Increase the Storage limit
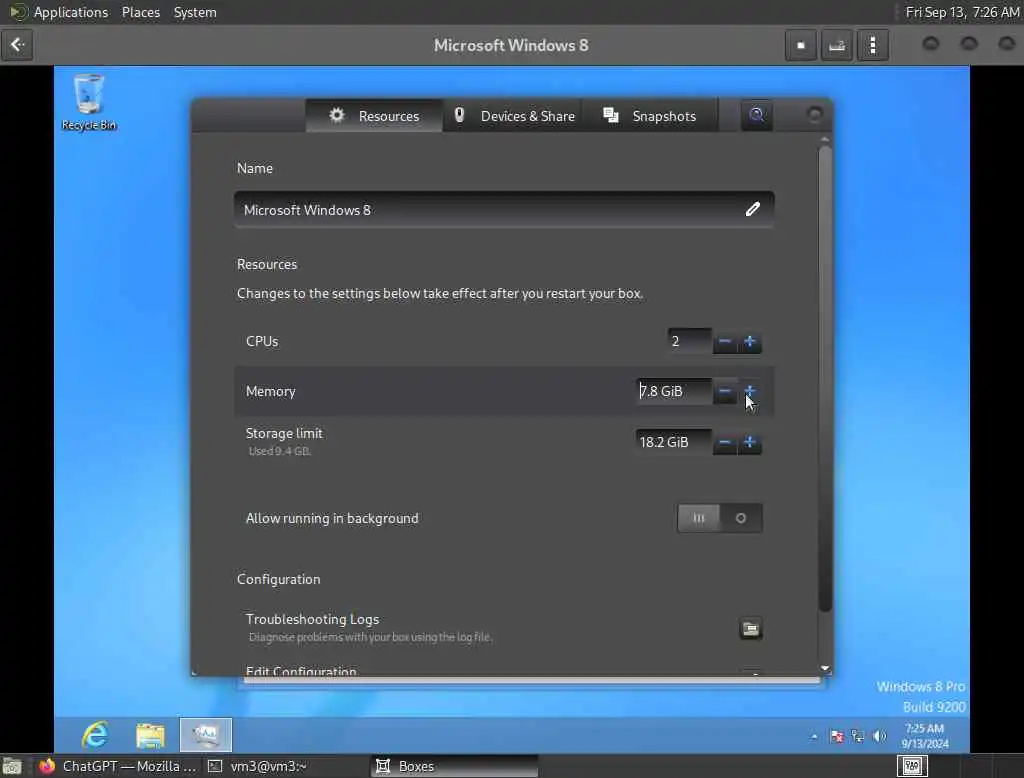This screenshot has height=778, width=1024. [x=750, y=442]
